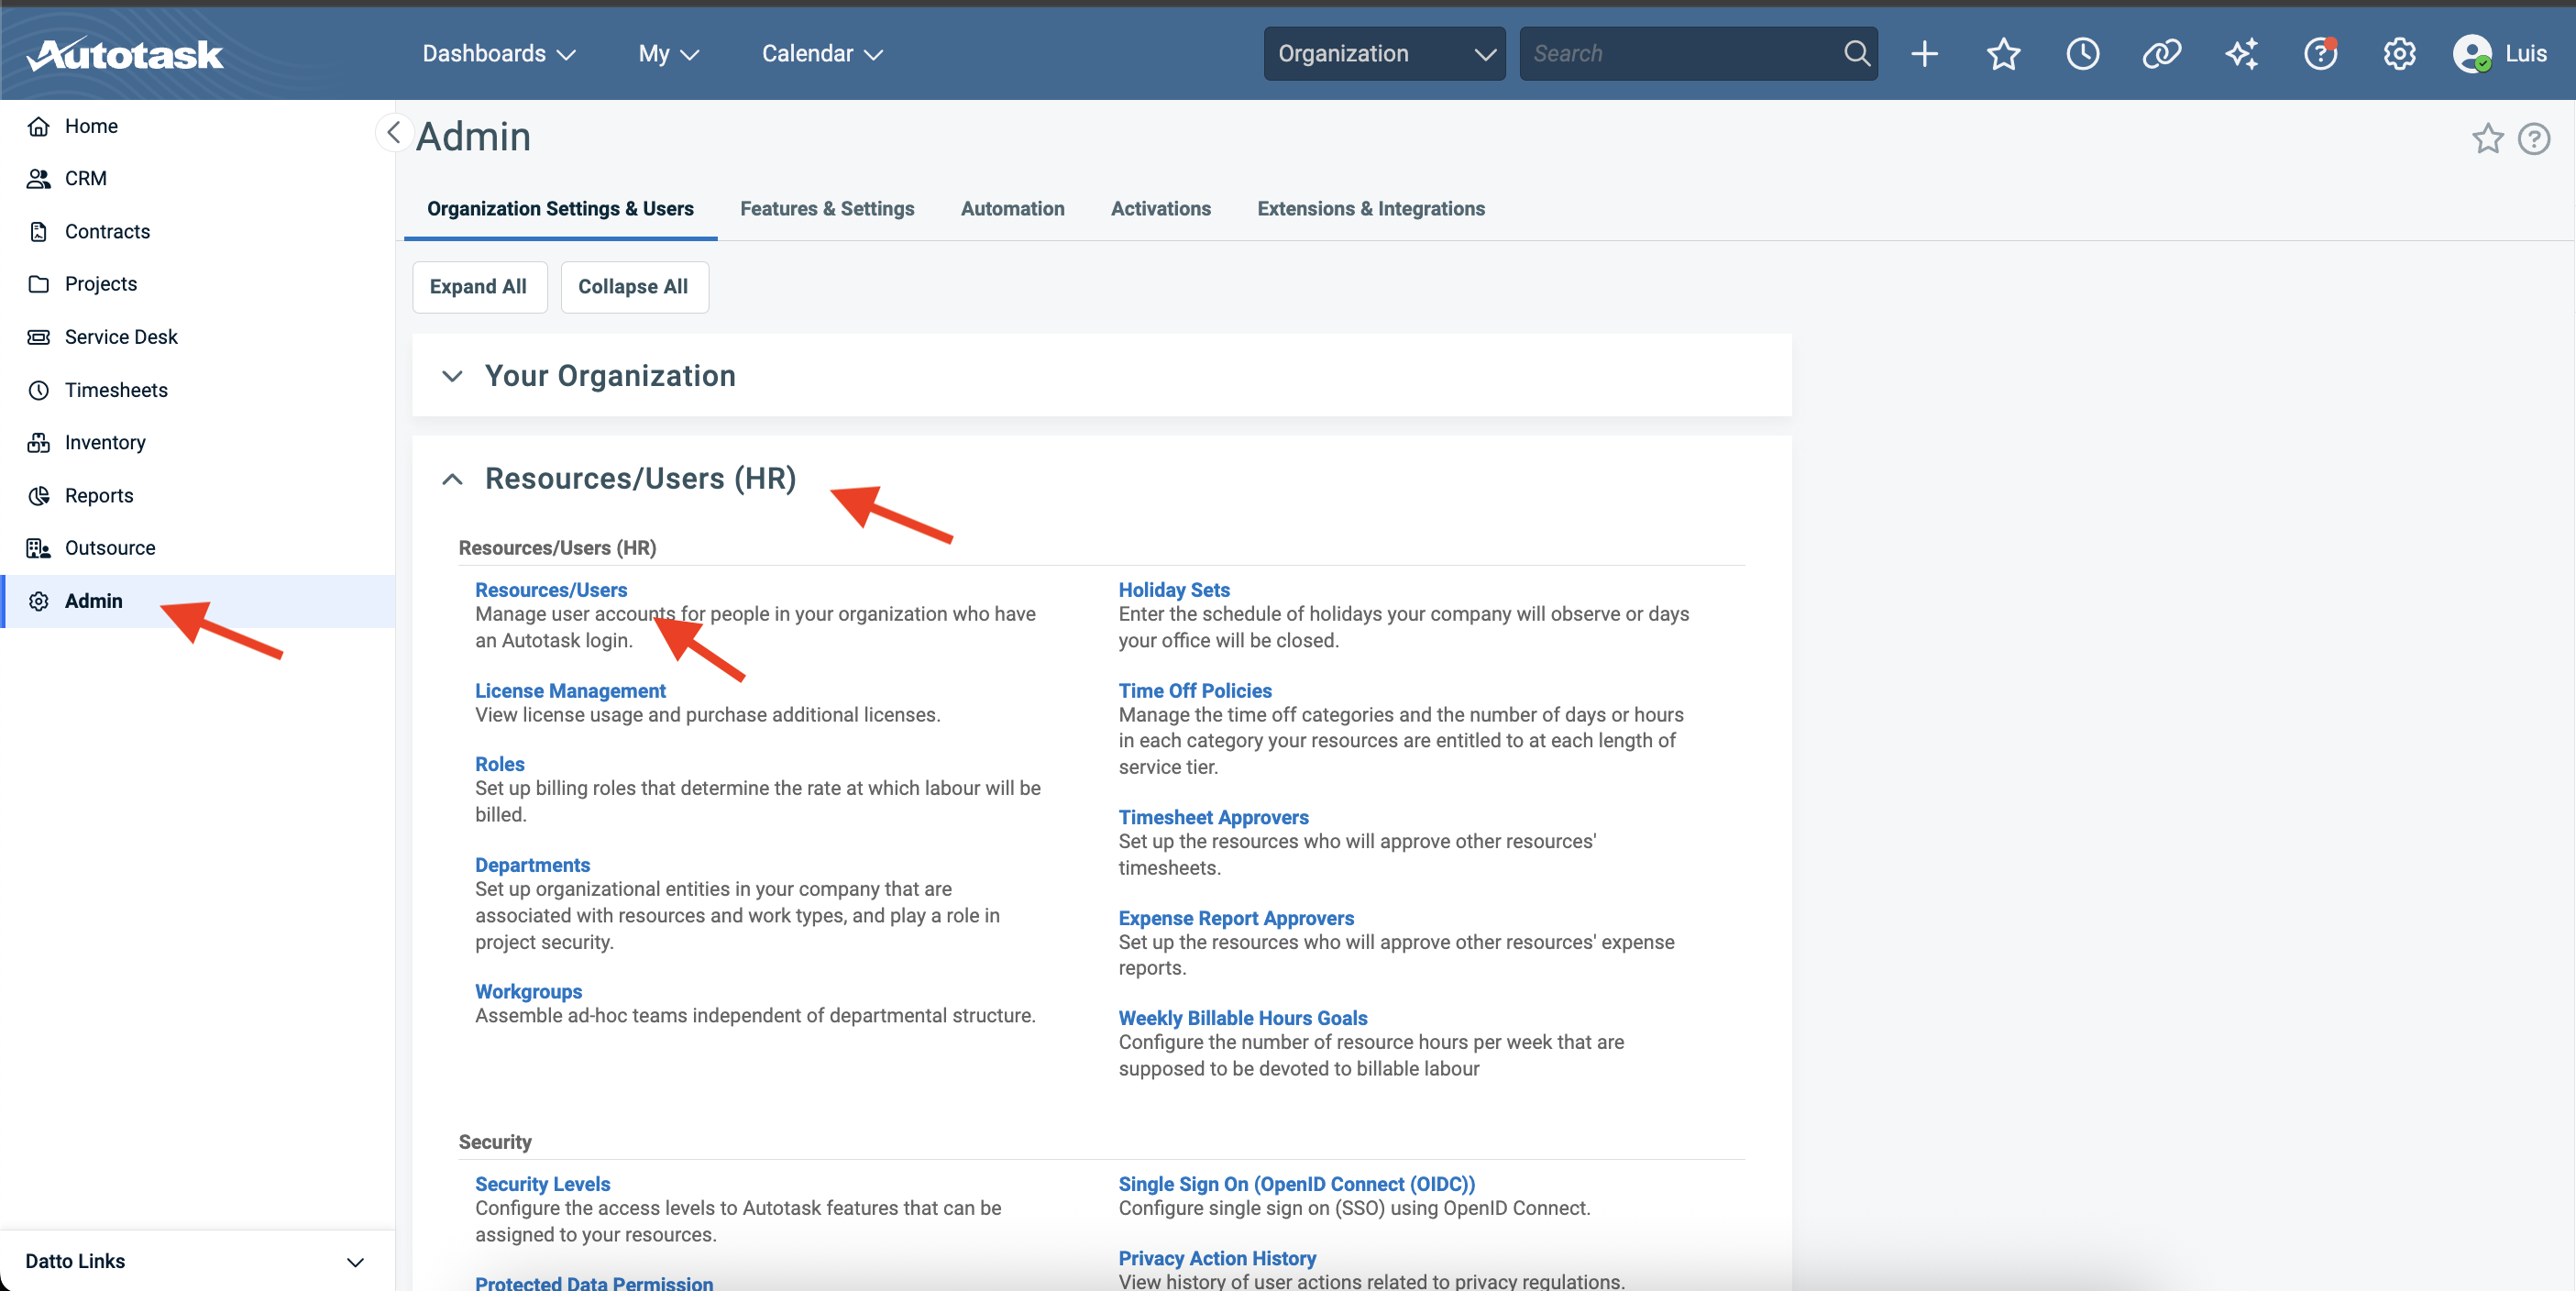Expand the Datto Links panel

click(355, 1262)
